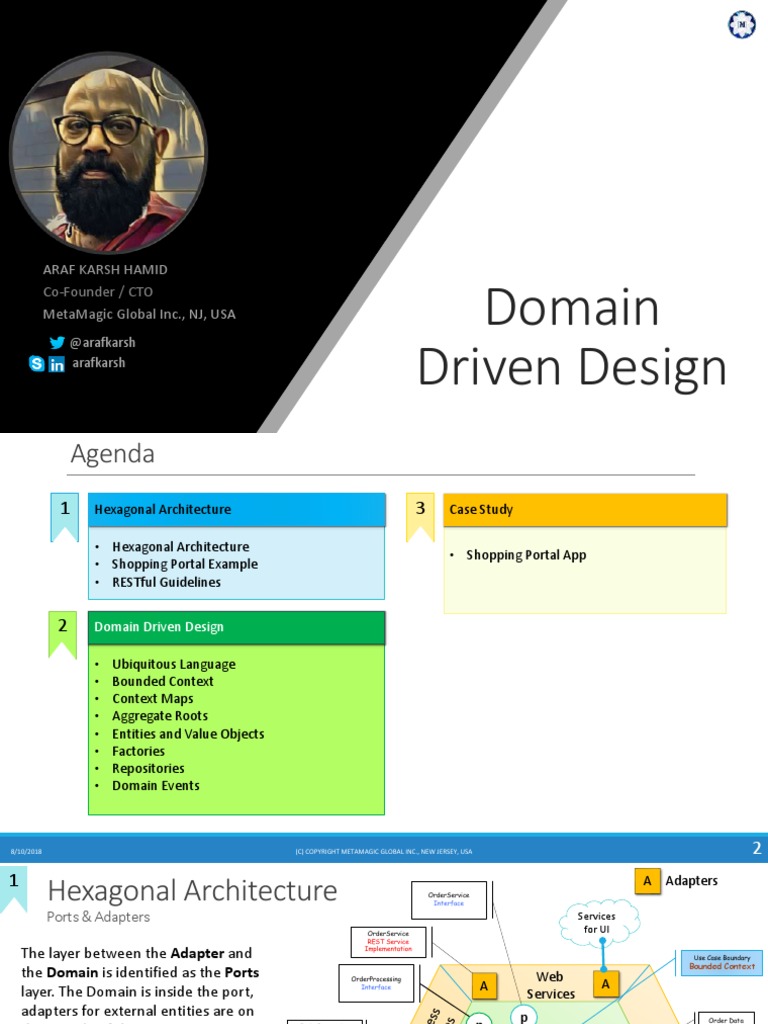
Task: Click the Ubiquitous Language bullet
Action: tap(174, 664)
